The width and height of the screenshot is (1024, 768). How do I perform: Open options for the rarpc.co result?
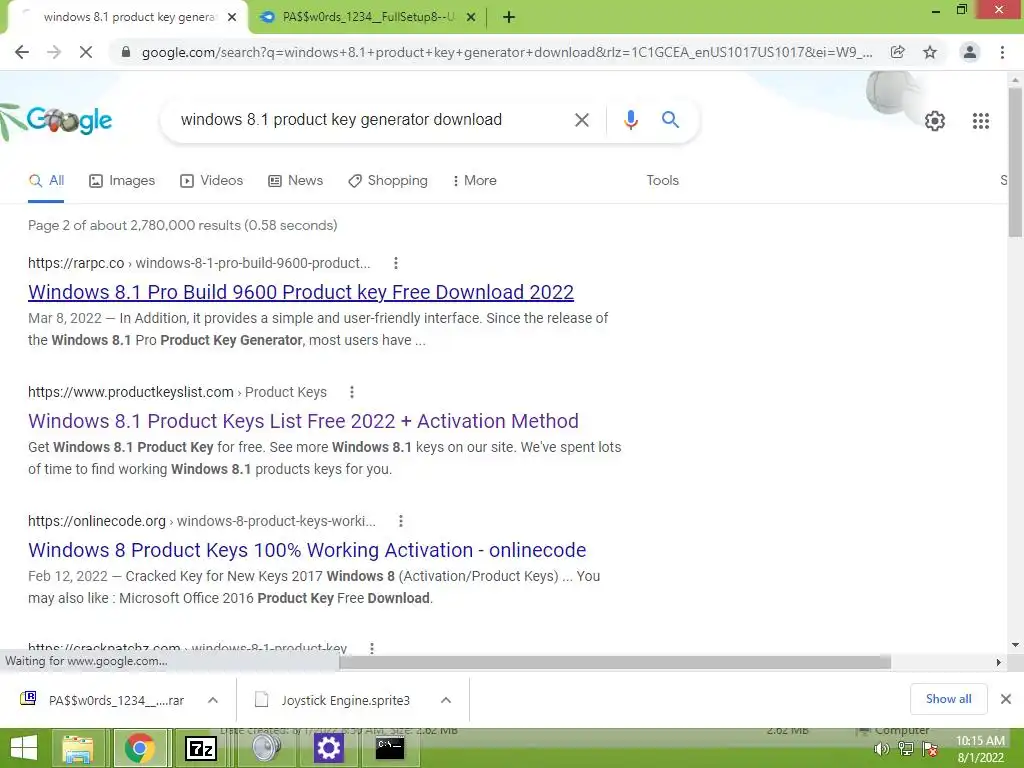coord(396,263)
